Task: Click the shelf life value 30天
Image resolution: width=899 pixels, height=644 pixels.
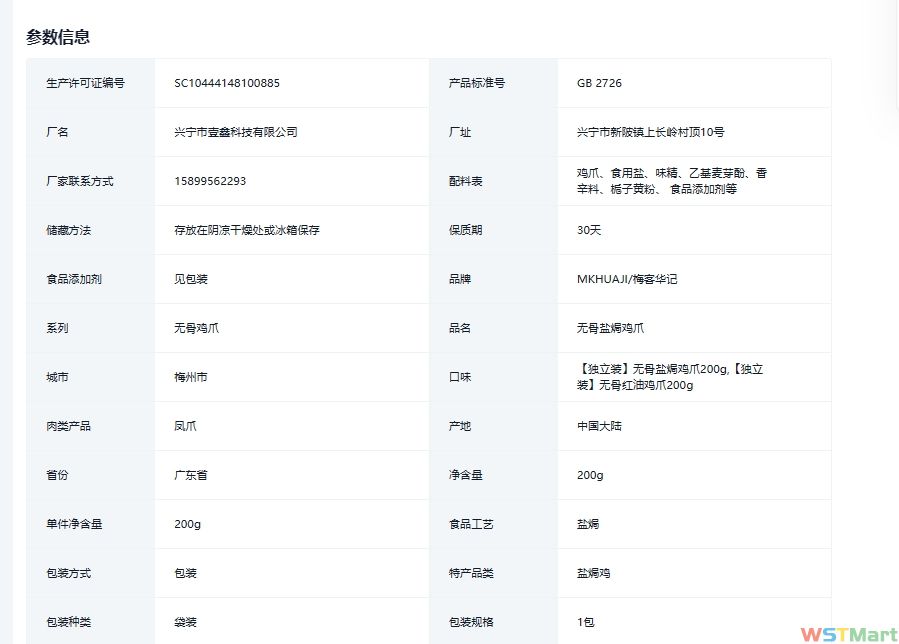Action: coord(589,230)
